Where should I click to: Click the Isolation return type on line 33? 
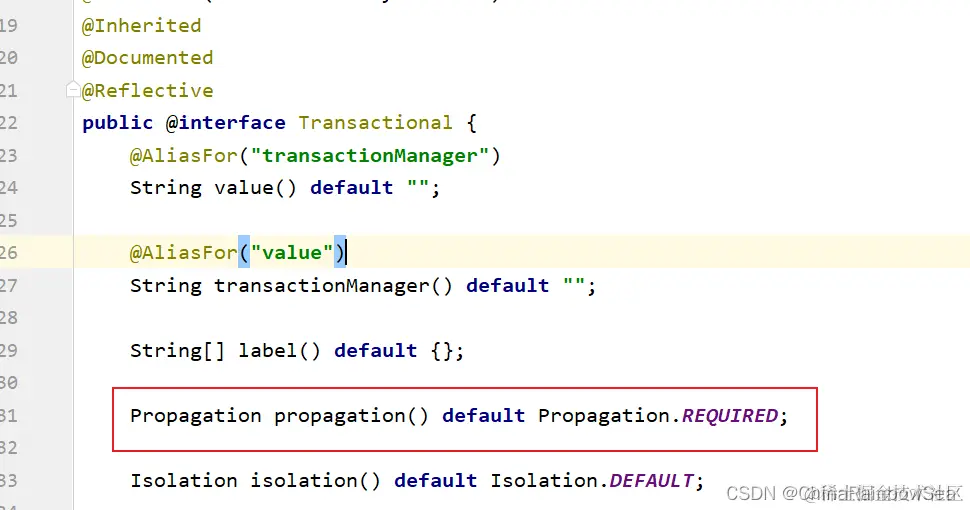coord(184,480)
